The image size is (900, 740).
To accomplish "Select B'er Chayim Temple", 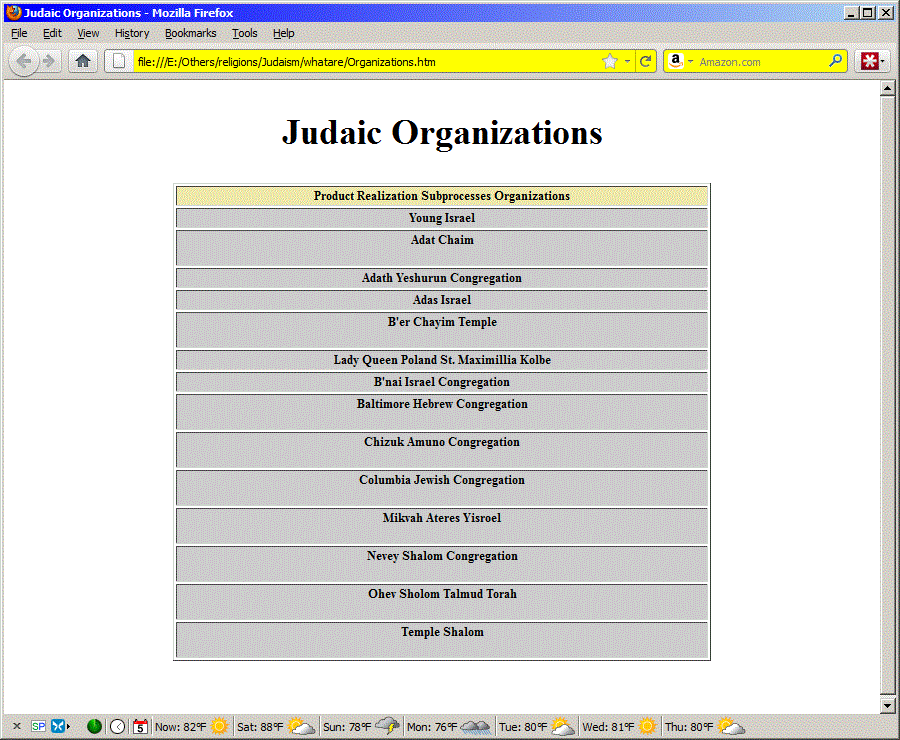I will pos(442,330).
